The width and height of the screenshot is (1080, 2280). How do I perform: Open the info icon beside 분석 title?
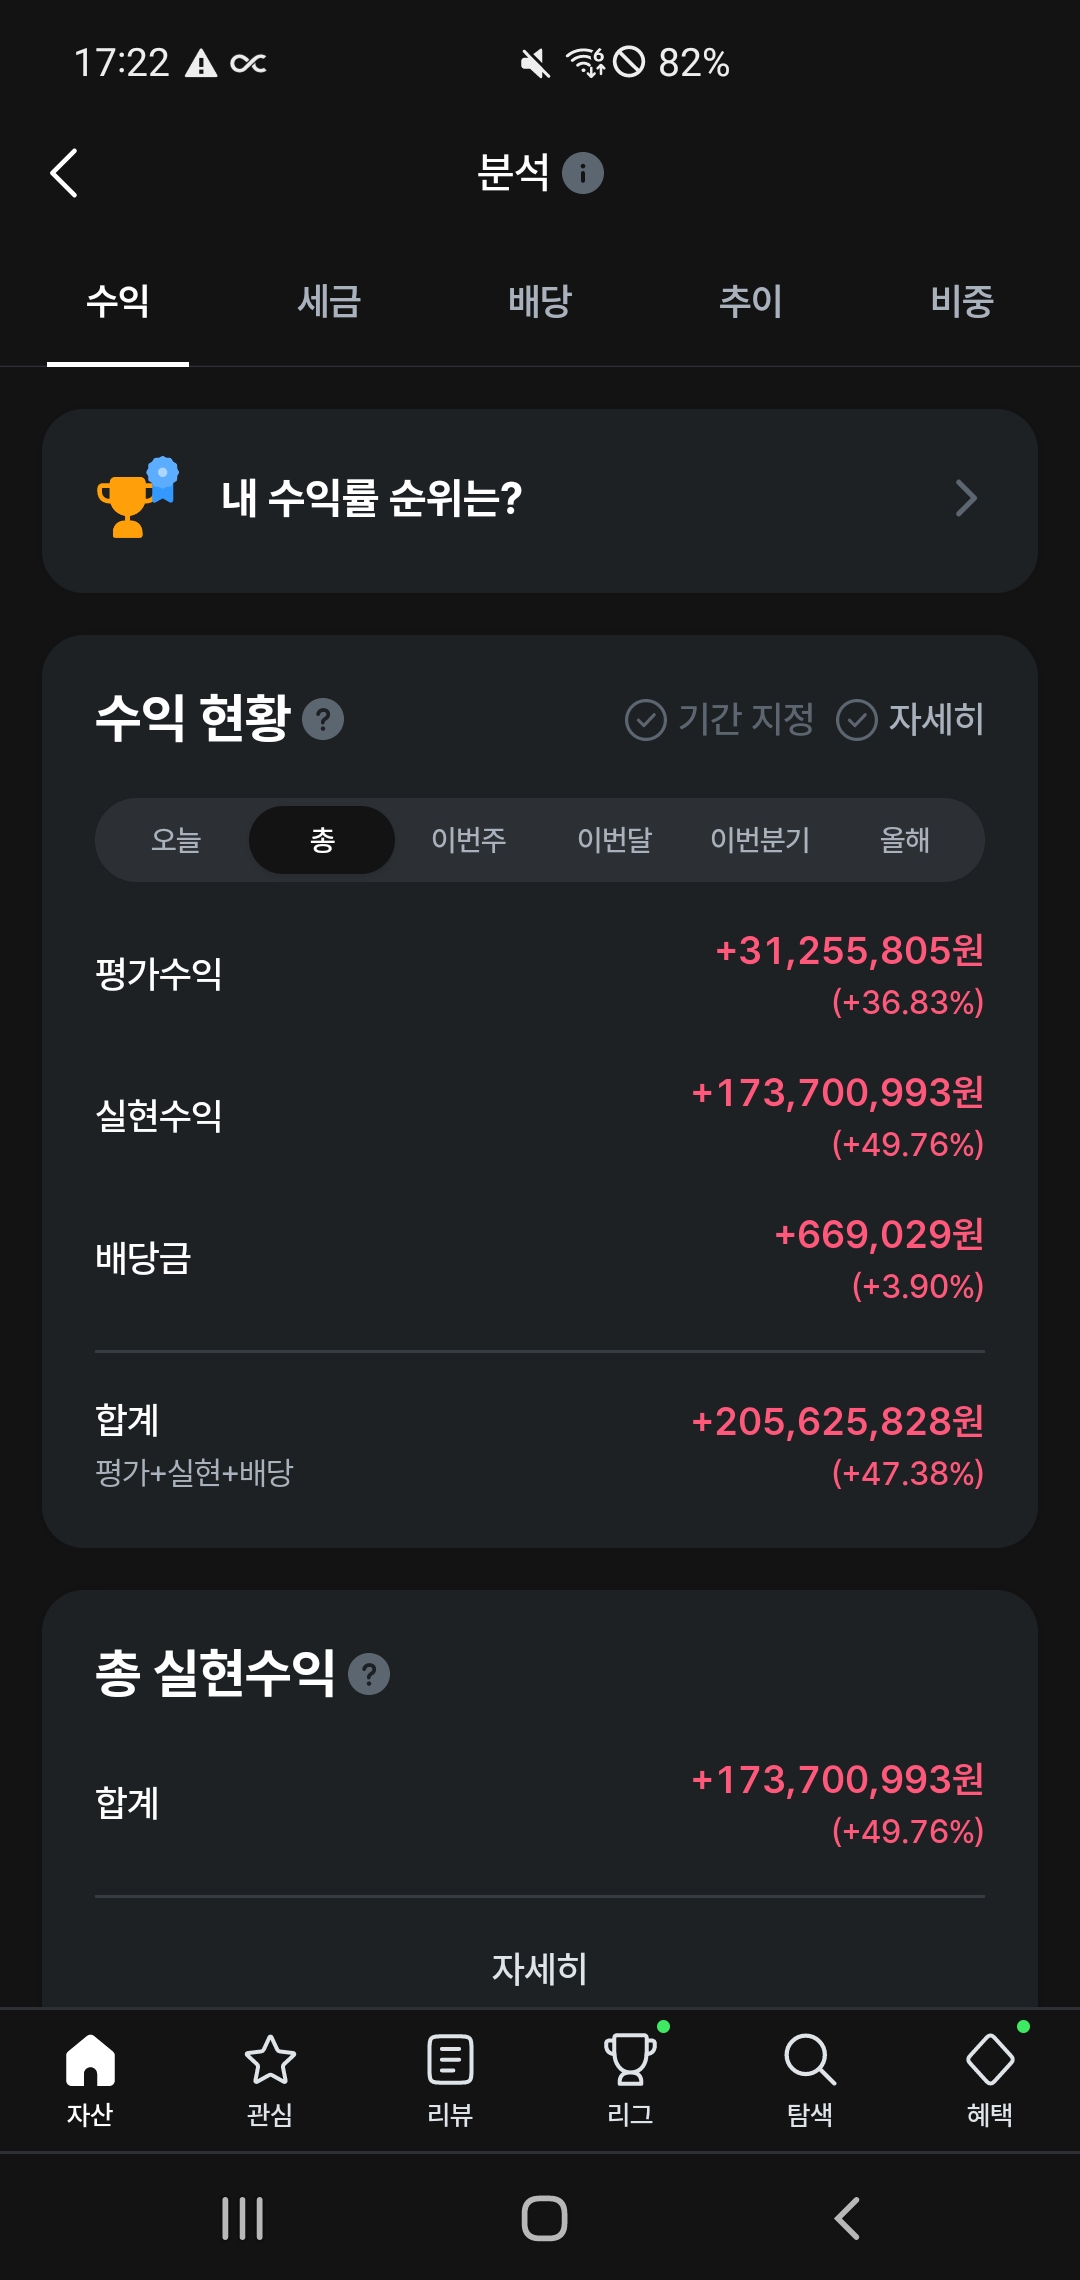pos(583,173)
